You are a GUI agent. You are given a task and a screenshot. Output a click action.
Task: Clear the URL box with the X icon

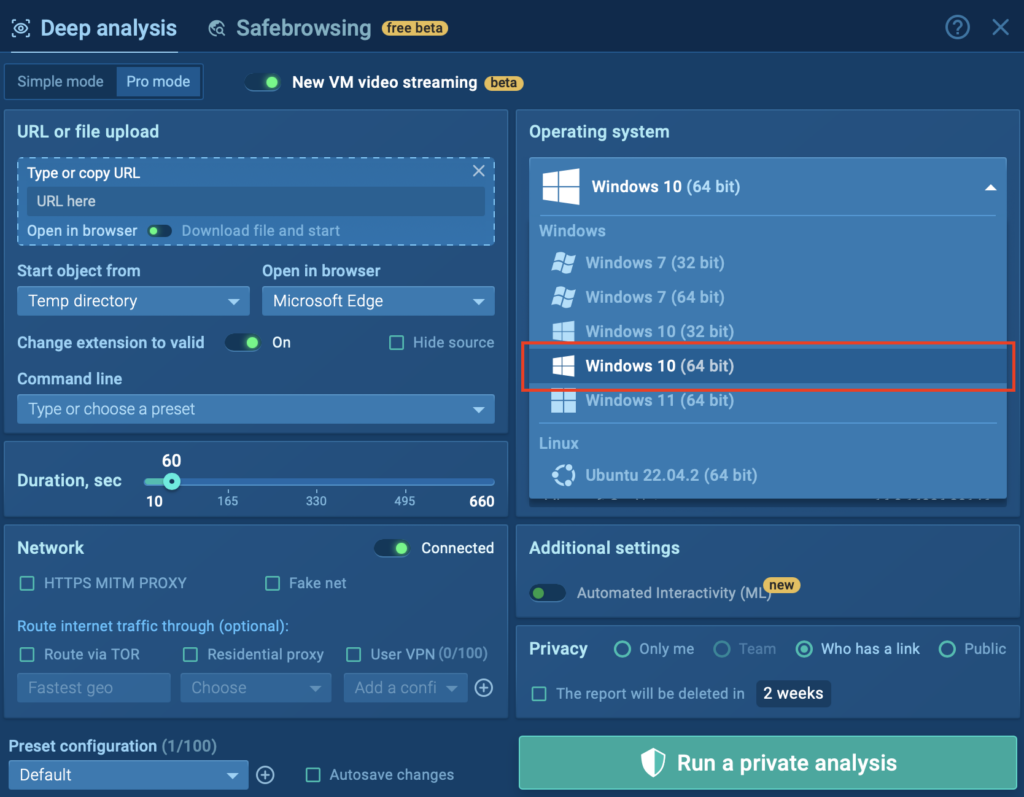coord(478,171)
